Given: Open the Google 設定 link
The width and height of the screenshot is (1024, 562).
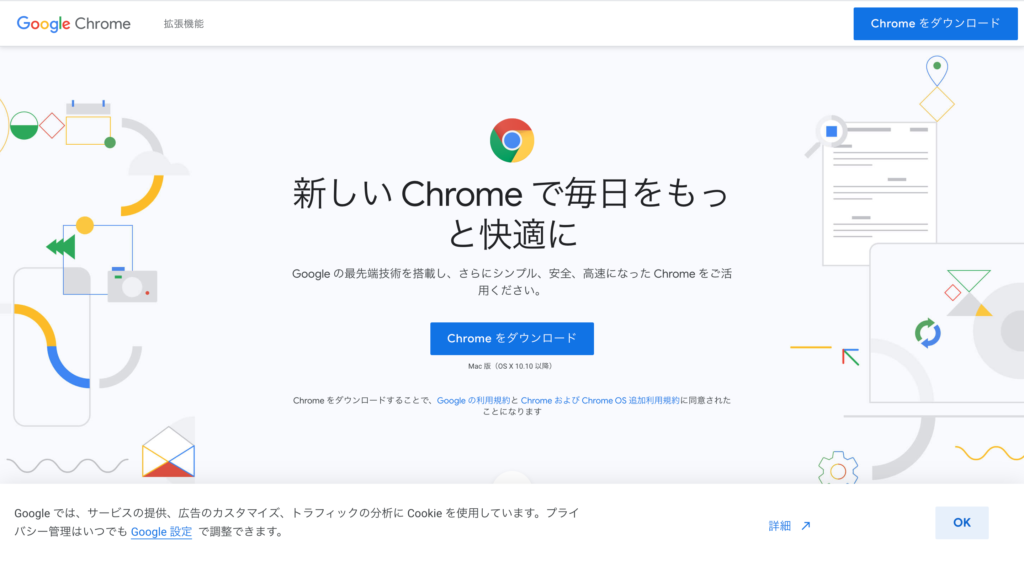Looking at the screenshot, I should (x=161, y=531).
